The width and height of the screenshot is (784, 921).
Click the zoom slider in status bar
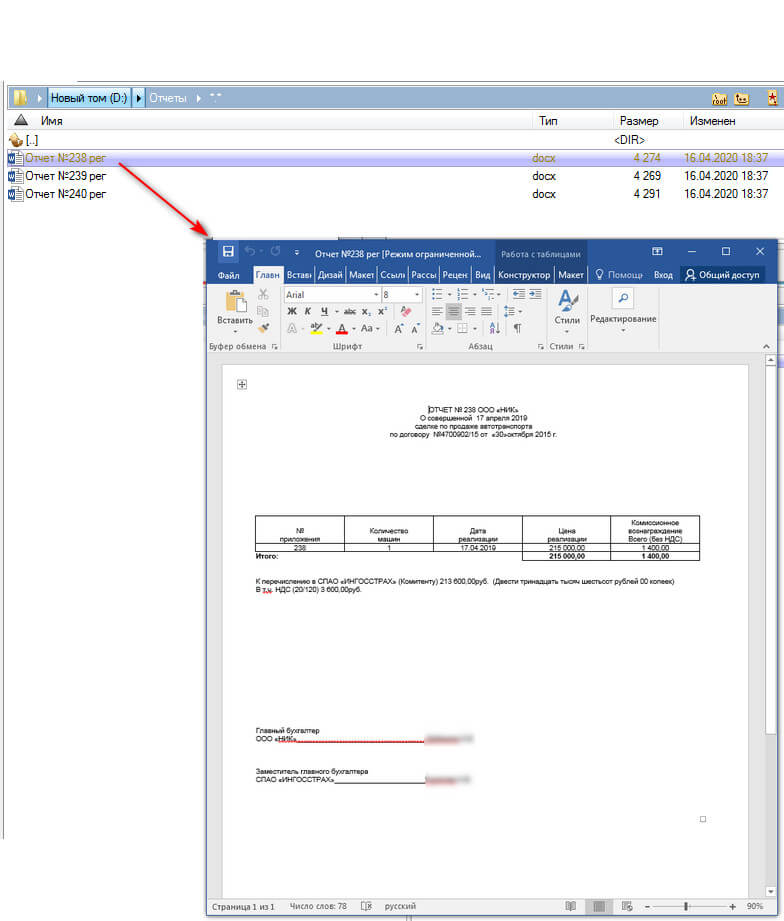point(686,906)
